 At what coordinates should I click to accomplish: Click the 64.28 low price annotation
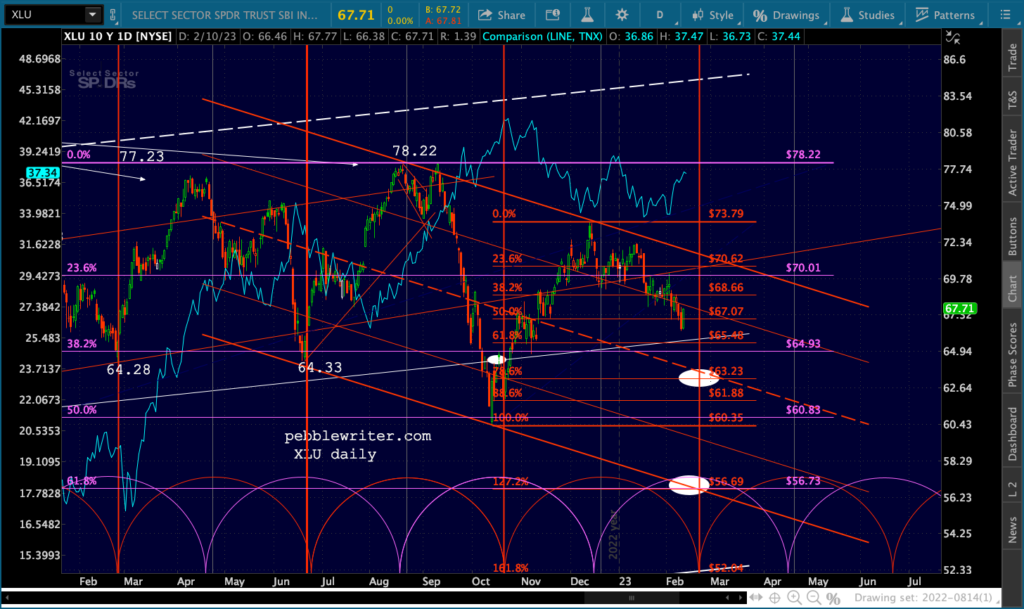coord(128,369)
